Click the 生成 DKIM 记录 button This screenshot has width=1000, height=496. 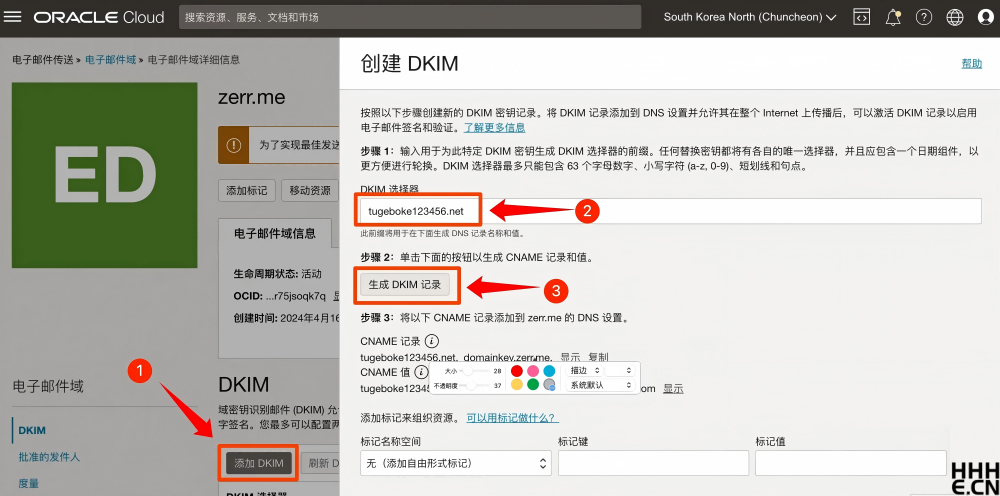pyautogui.click(x=405, y=285)
